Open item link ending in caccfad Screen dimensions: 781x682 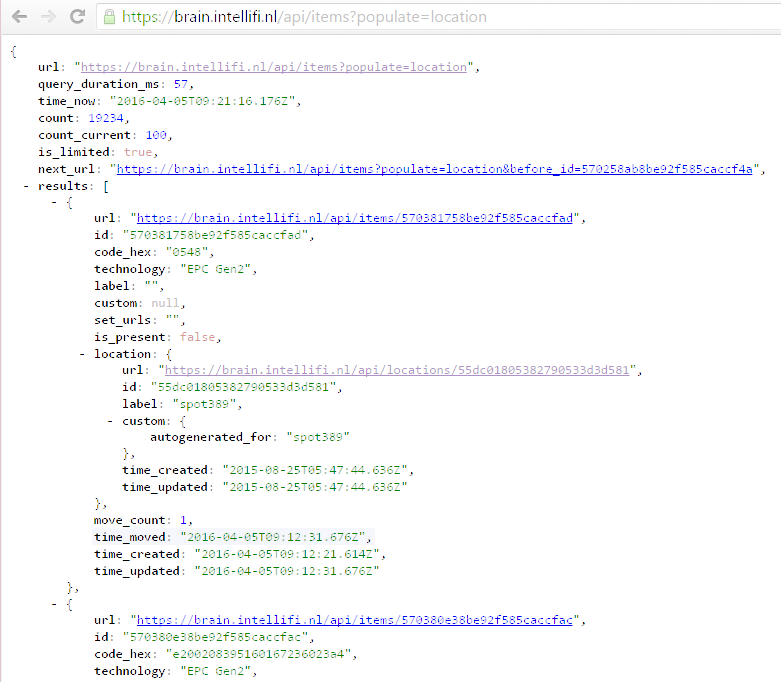tap(355, 218)
